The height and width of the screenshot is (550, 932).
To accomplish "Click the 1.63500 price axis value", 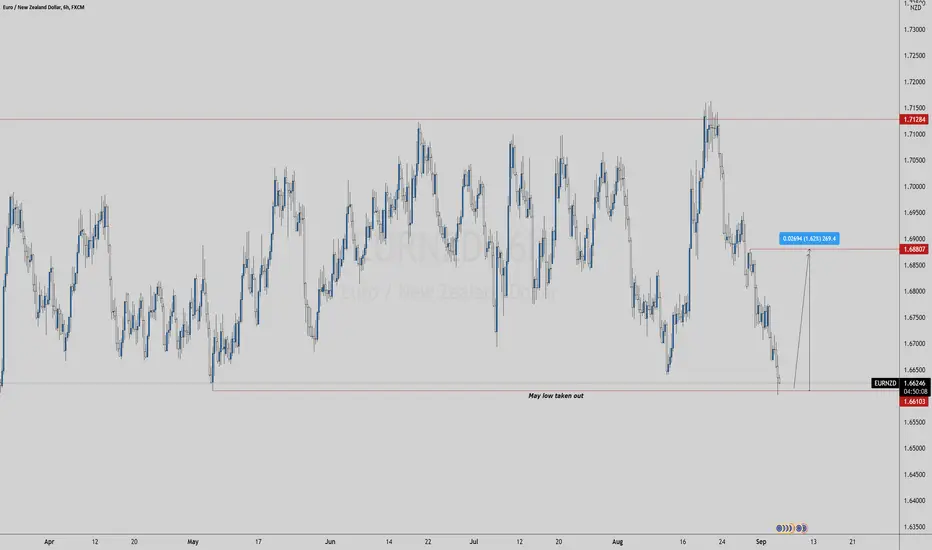I will 914,526.
